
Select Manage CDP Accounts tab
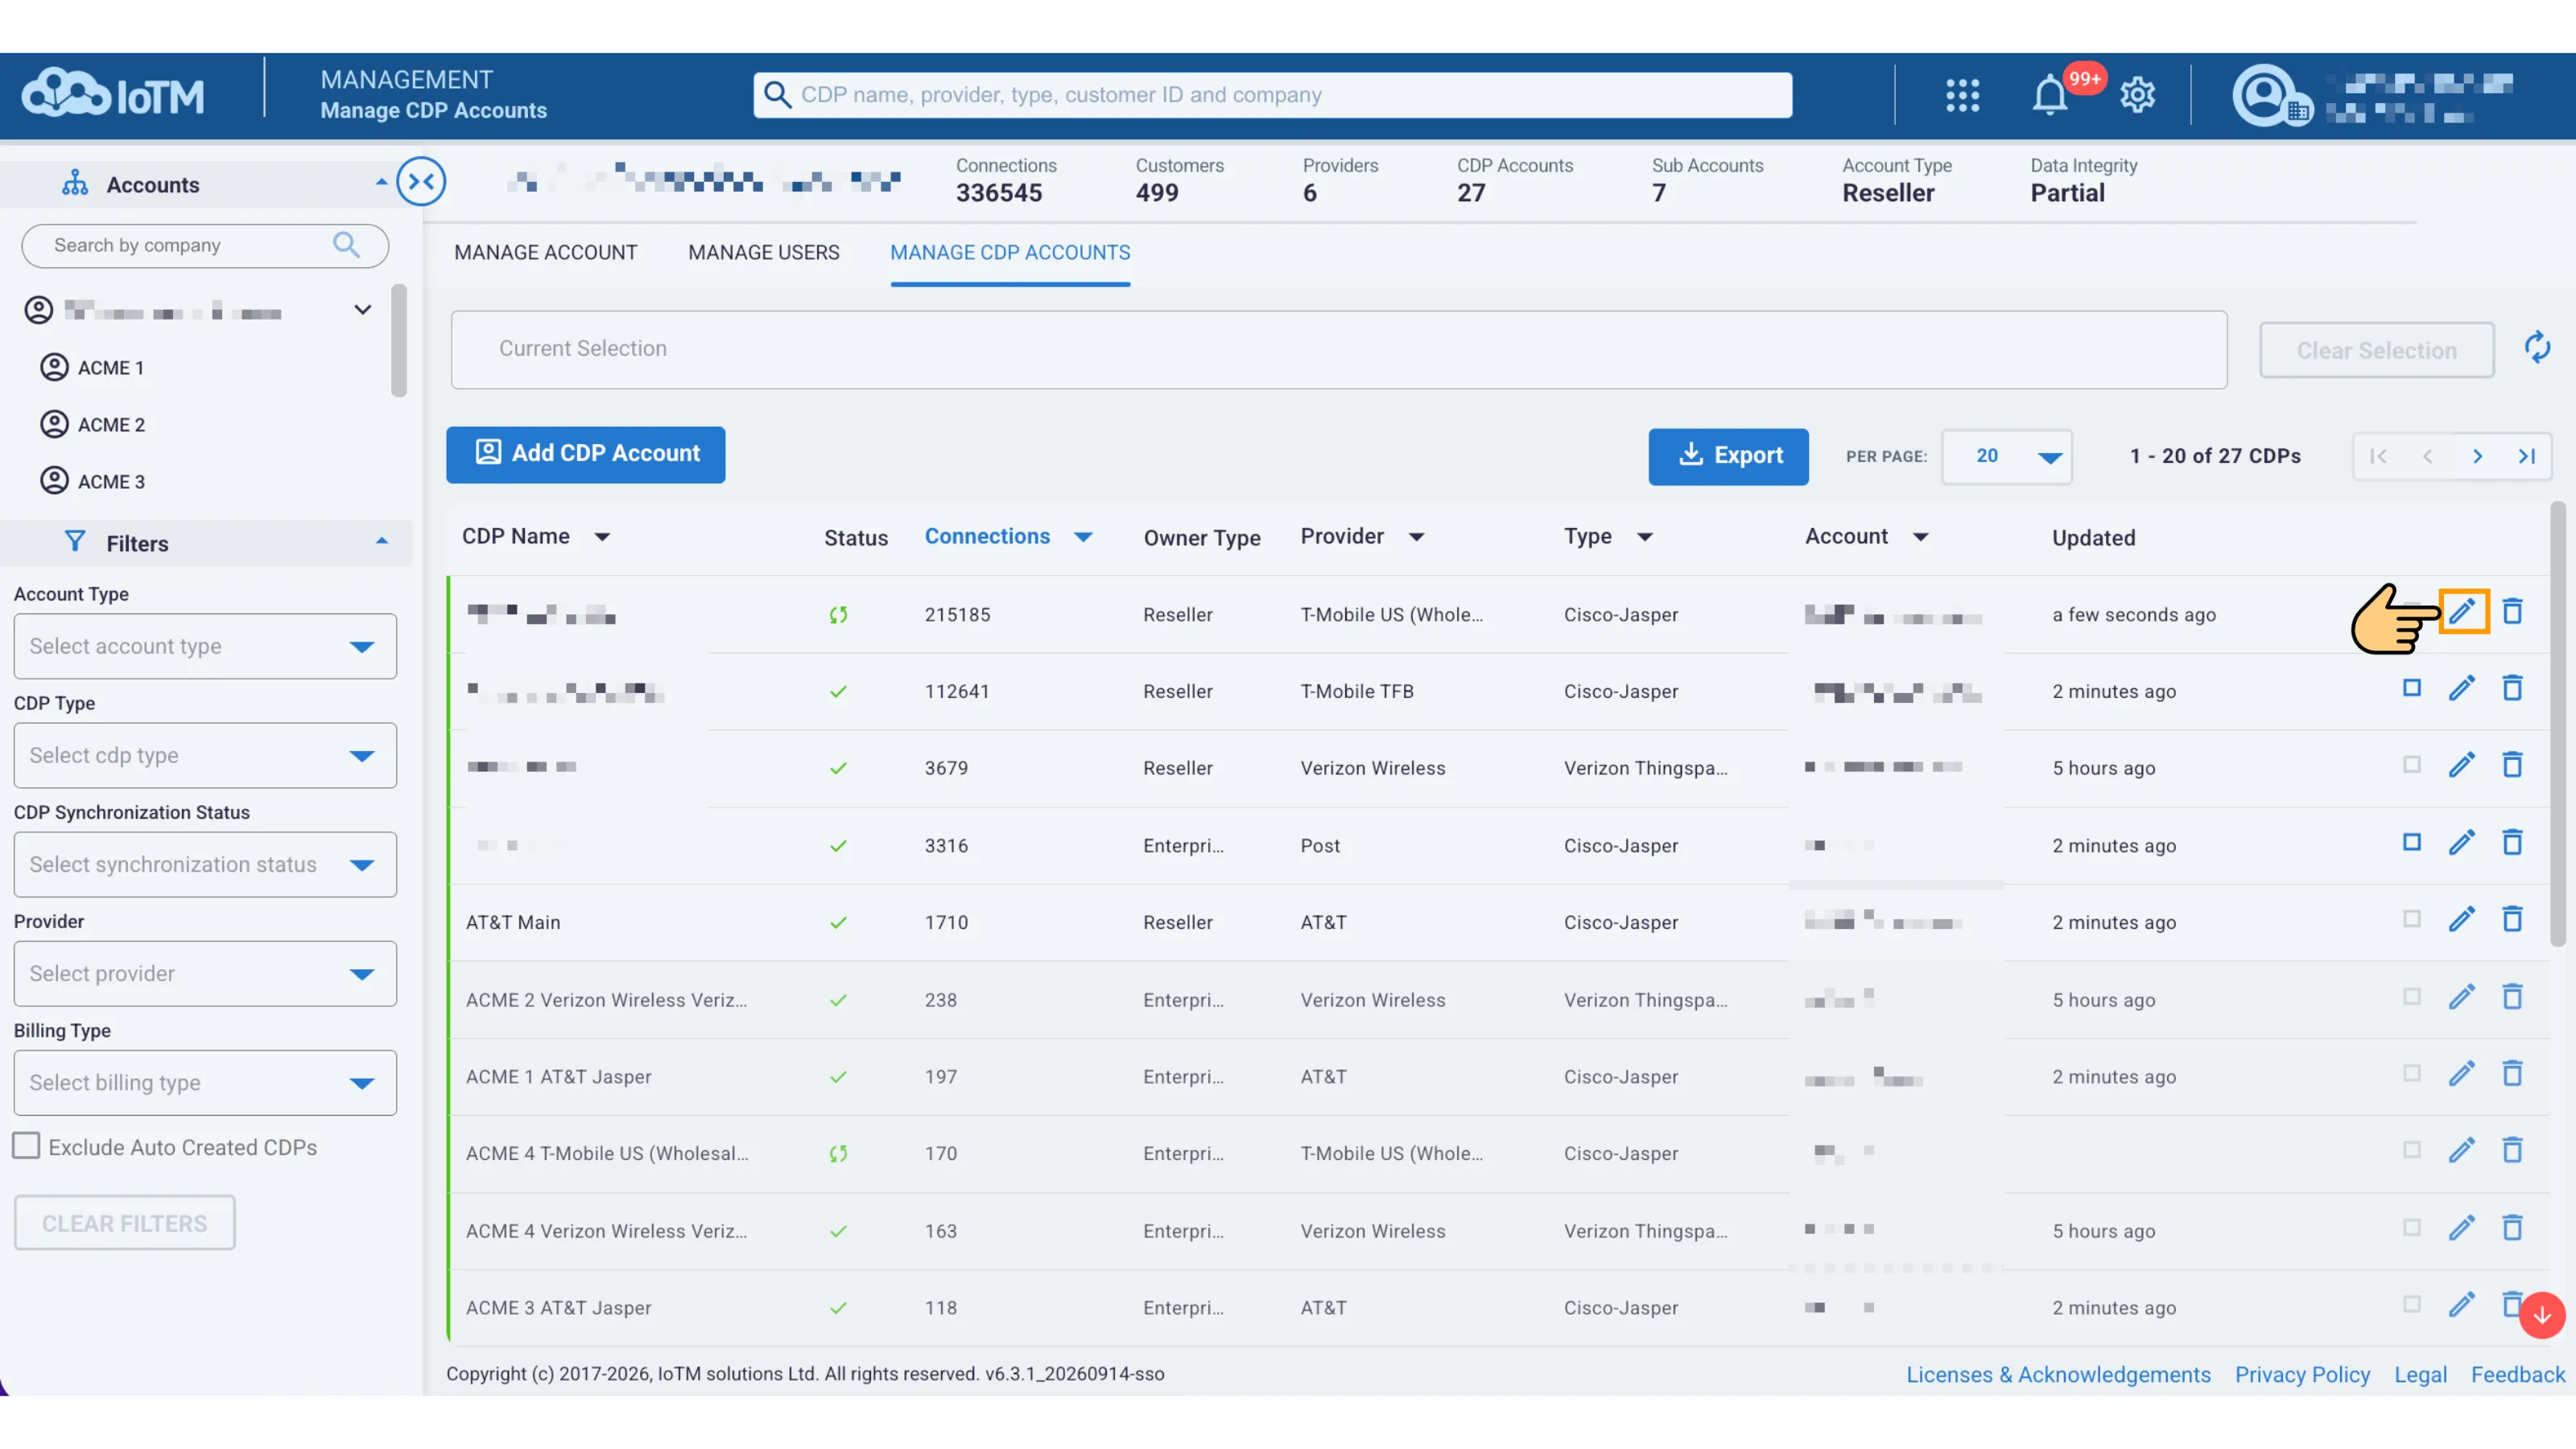1010,253
